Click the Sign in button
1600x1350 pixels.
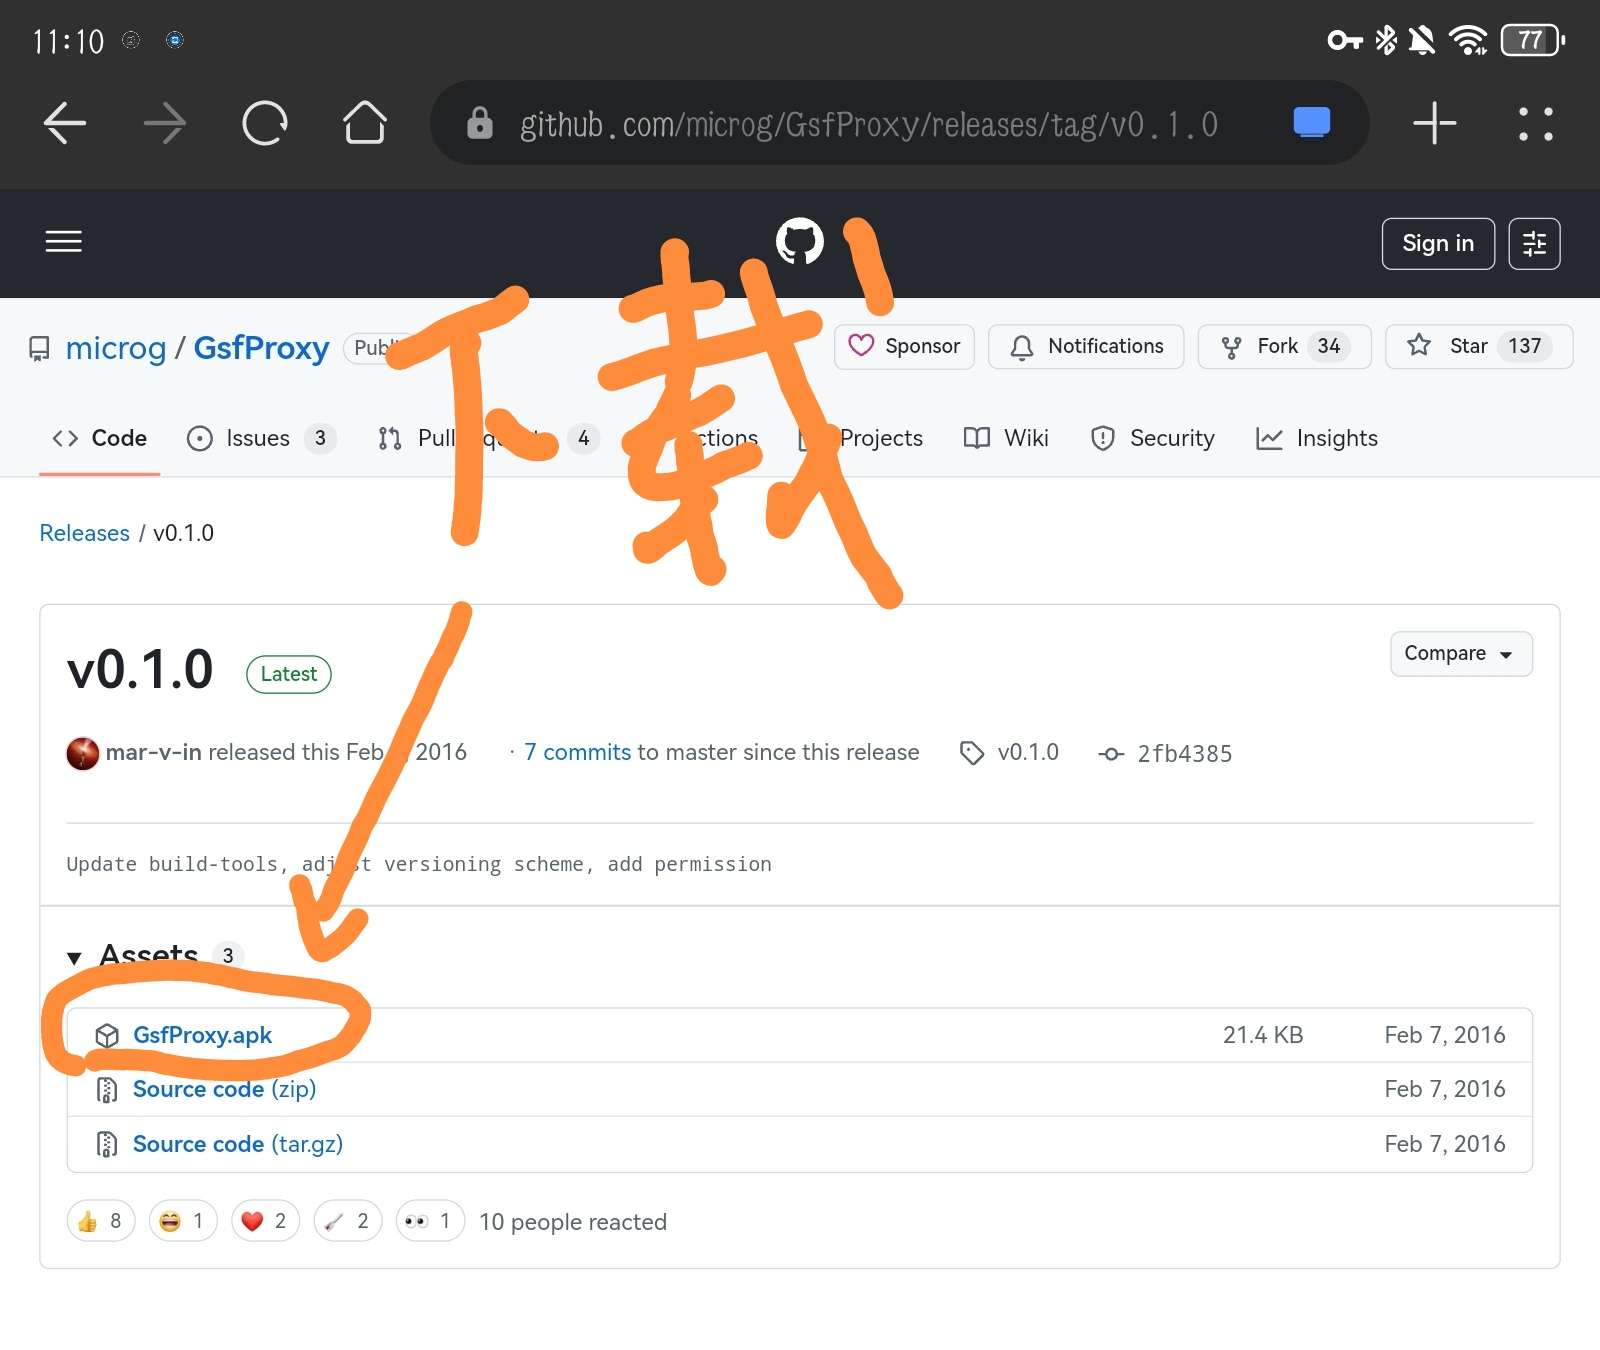pos(1437,244)
